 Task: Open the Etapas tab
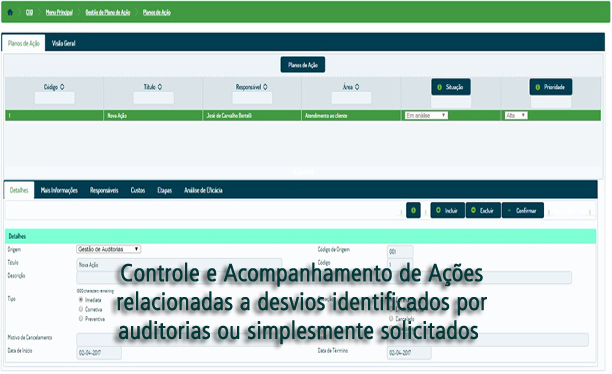coord(164,190)
